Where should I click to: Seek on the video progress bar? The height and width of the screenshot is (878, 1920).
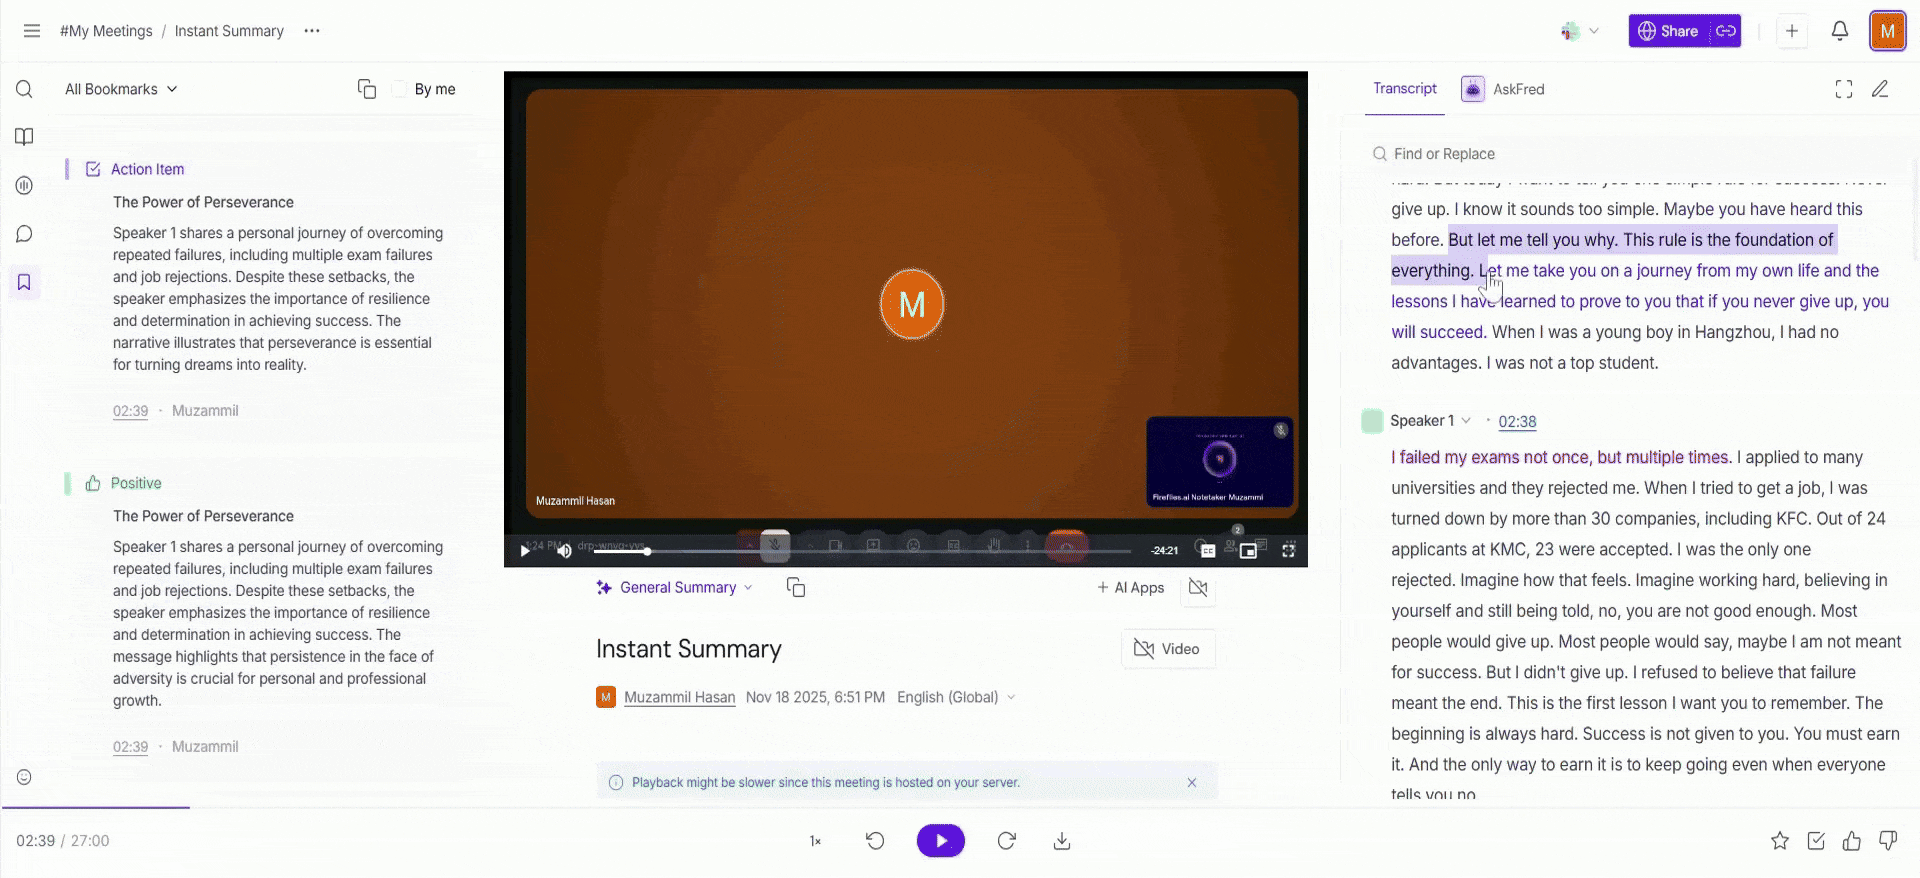click(862, 551)
